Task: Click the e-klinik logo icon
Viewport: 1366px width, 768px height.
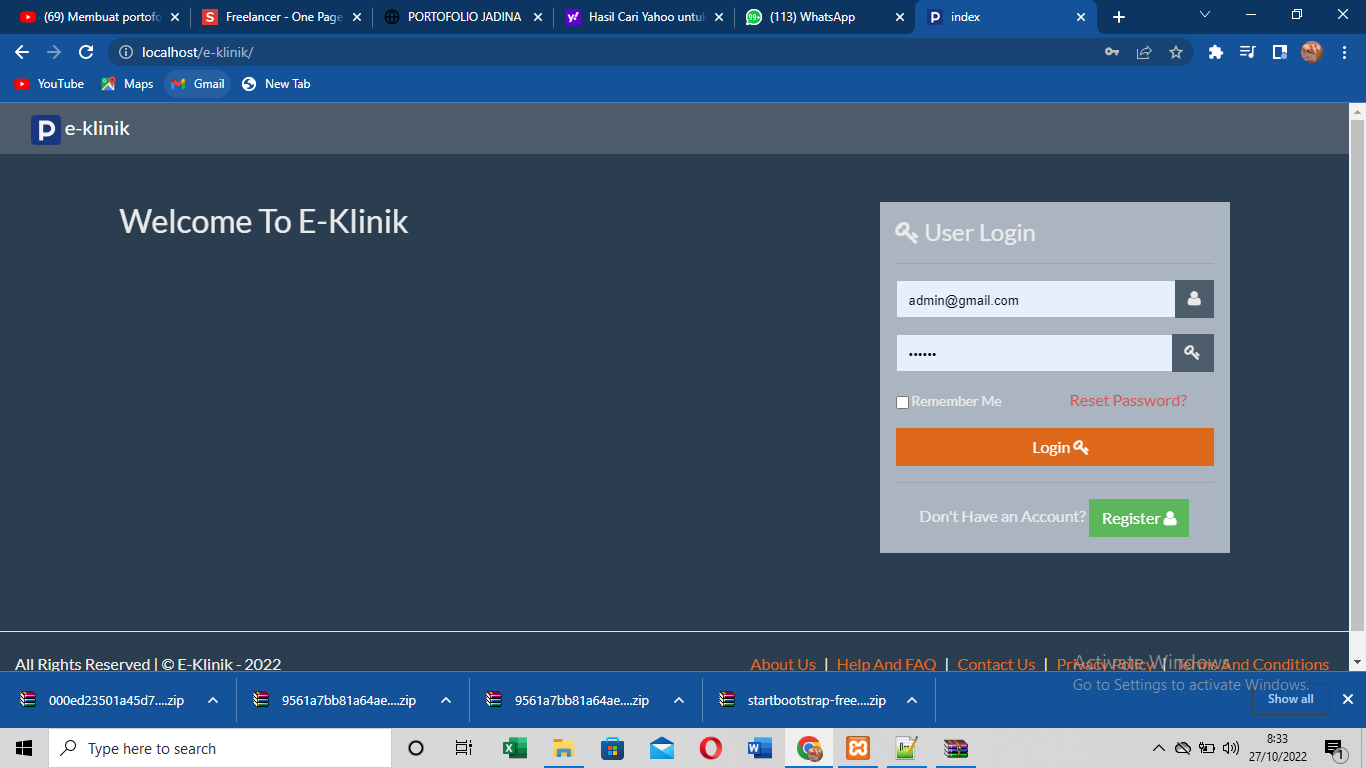Action: tap(46, 130)
